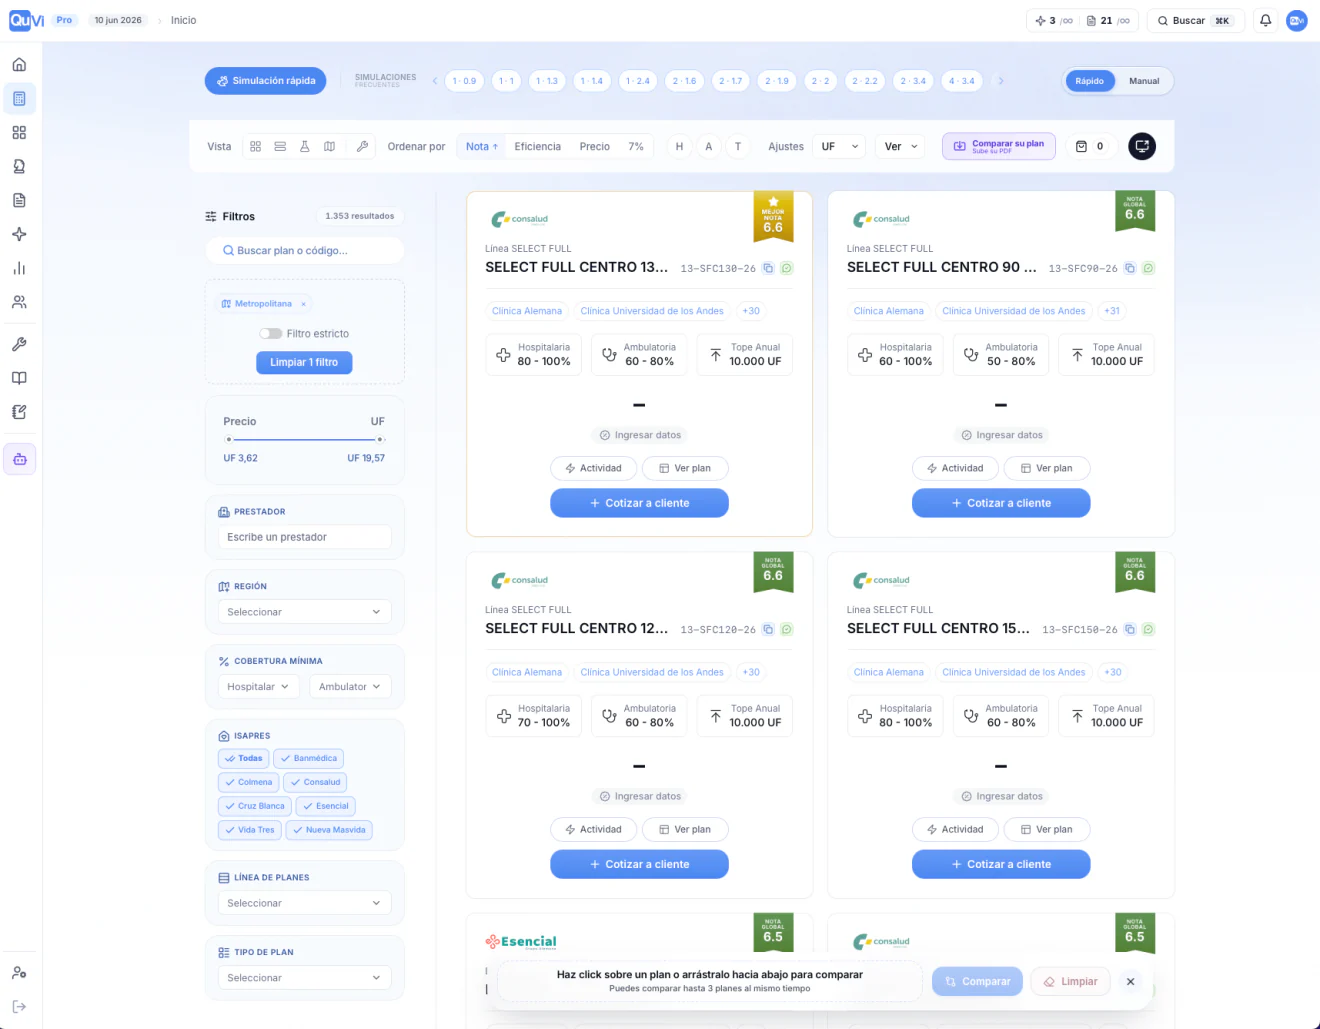
Task: Start Simulación rápida
Action: [x=265, y=81]
